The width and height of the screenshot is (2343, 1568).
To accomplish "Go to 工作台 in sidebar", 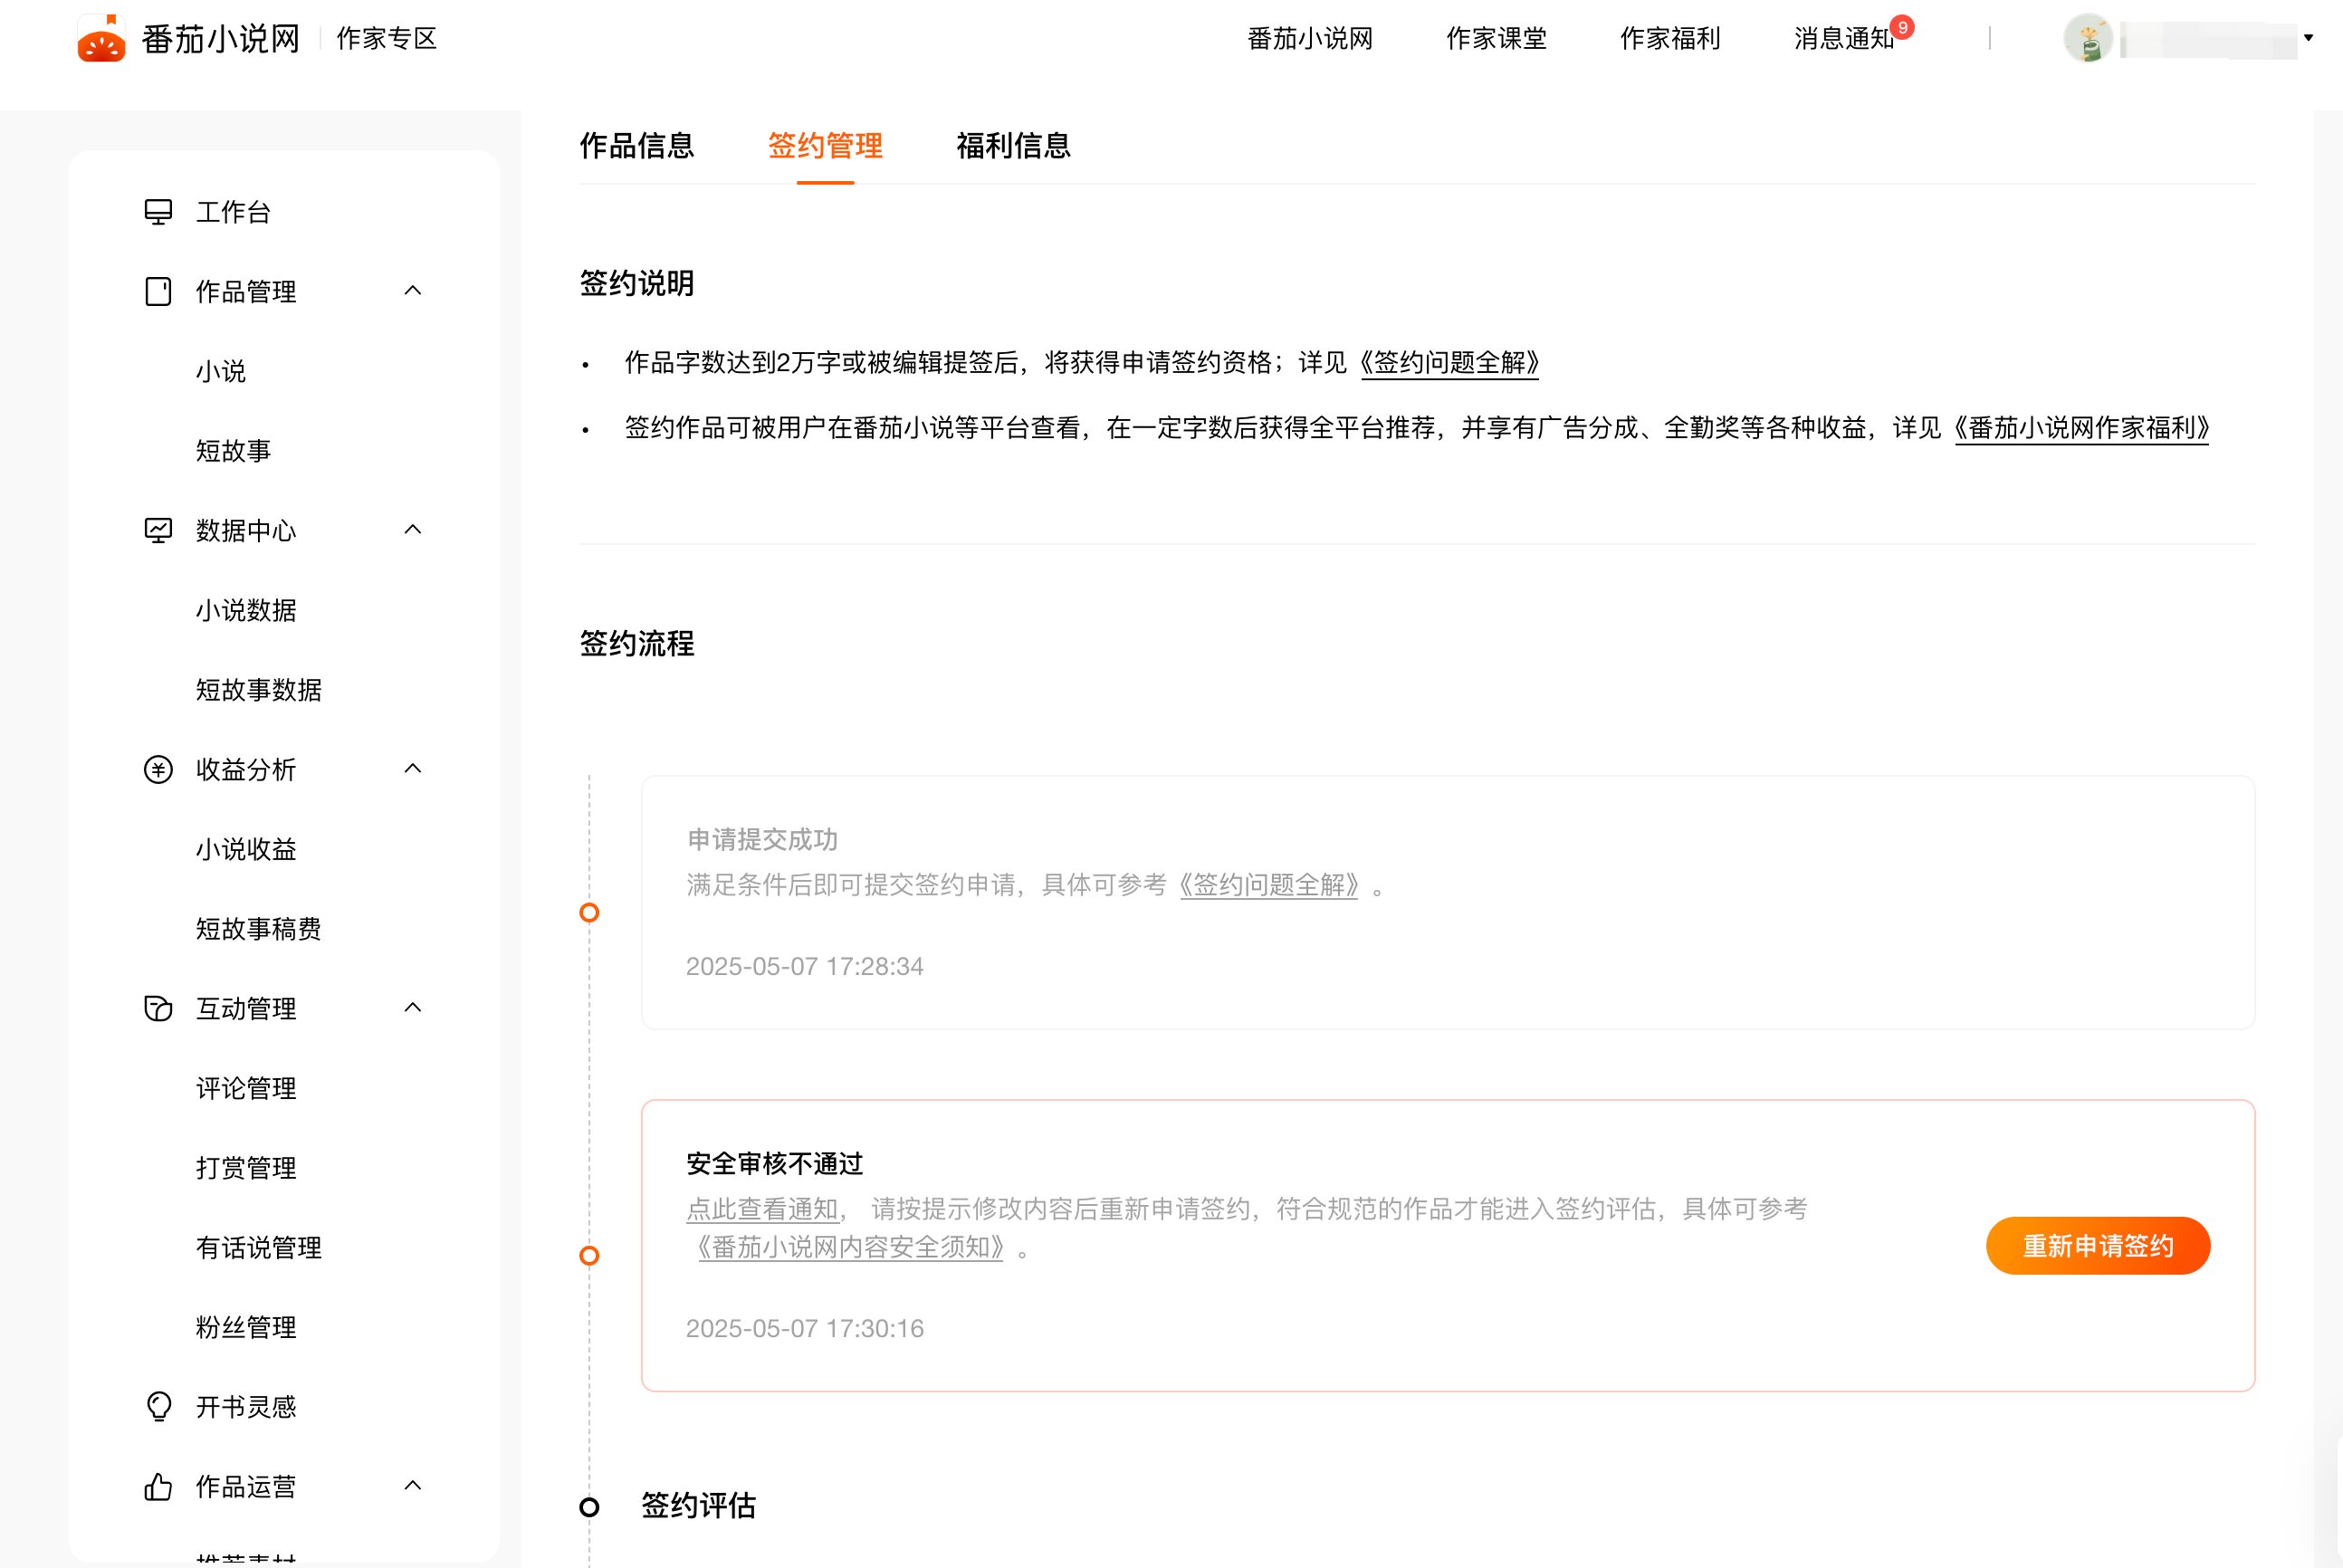I will tap(233, 212).
